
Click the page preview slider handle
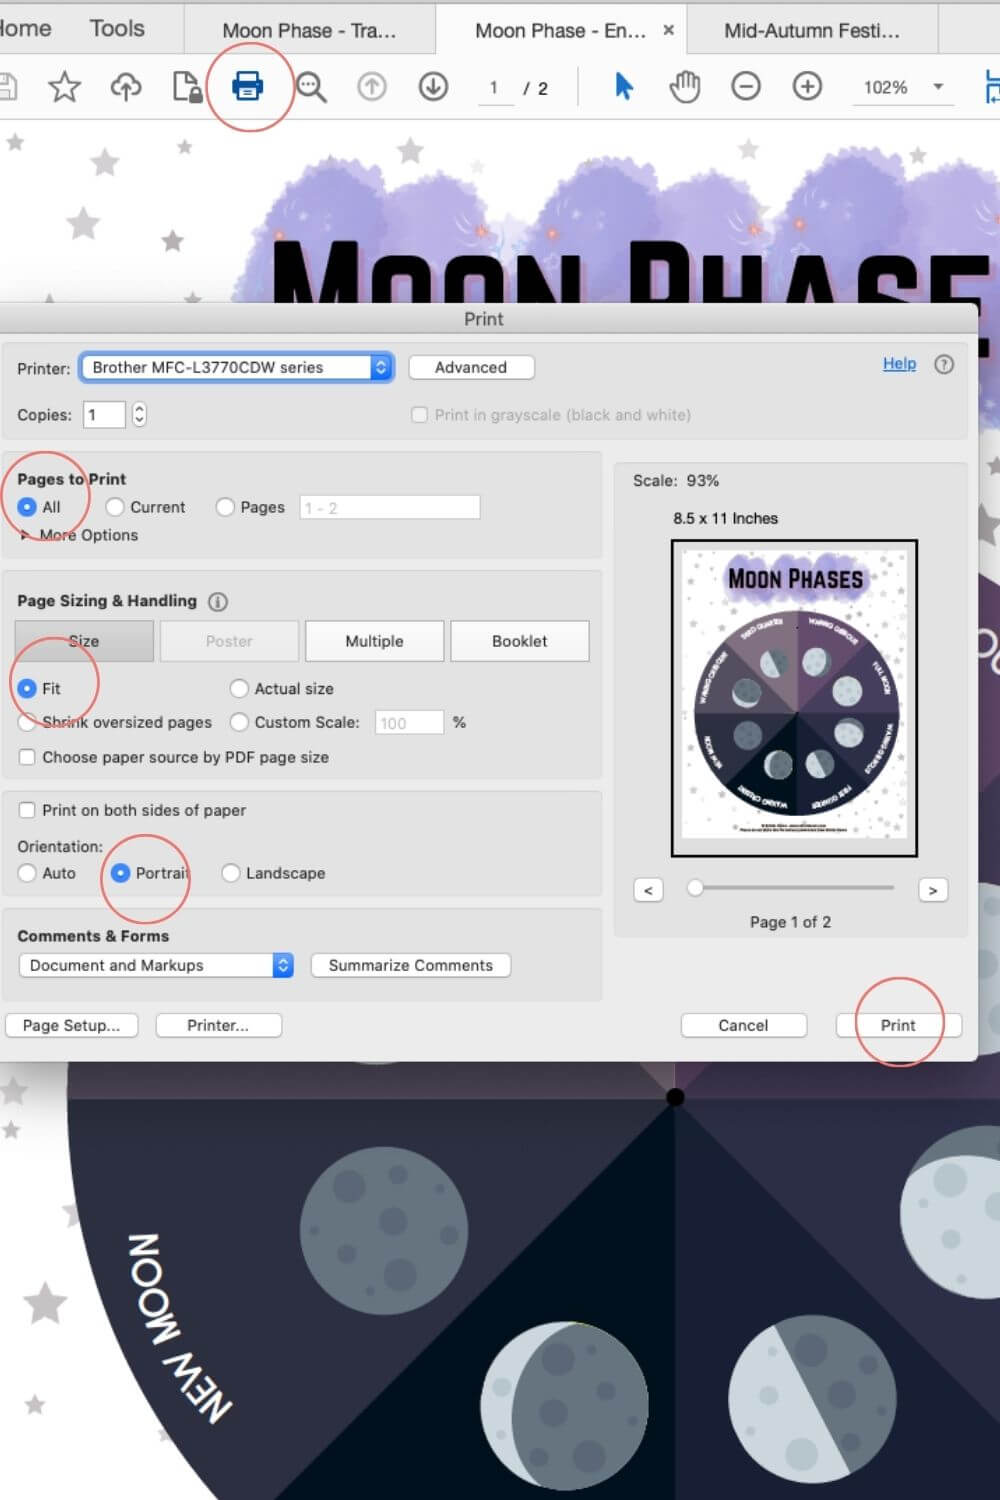pos(694,888)
